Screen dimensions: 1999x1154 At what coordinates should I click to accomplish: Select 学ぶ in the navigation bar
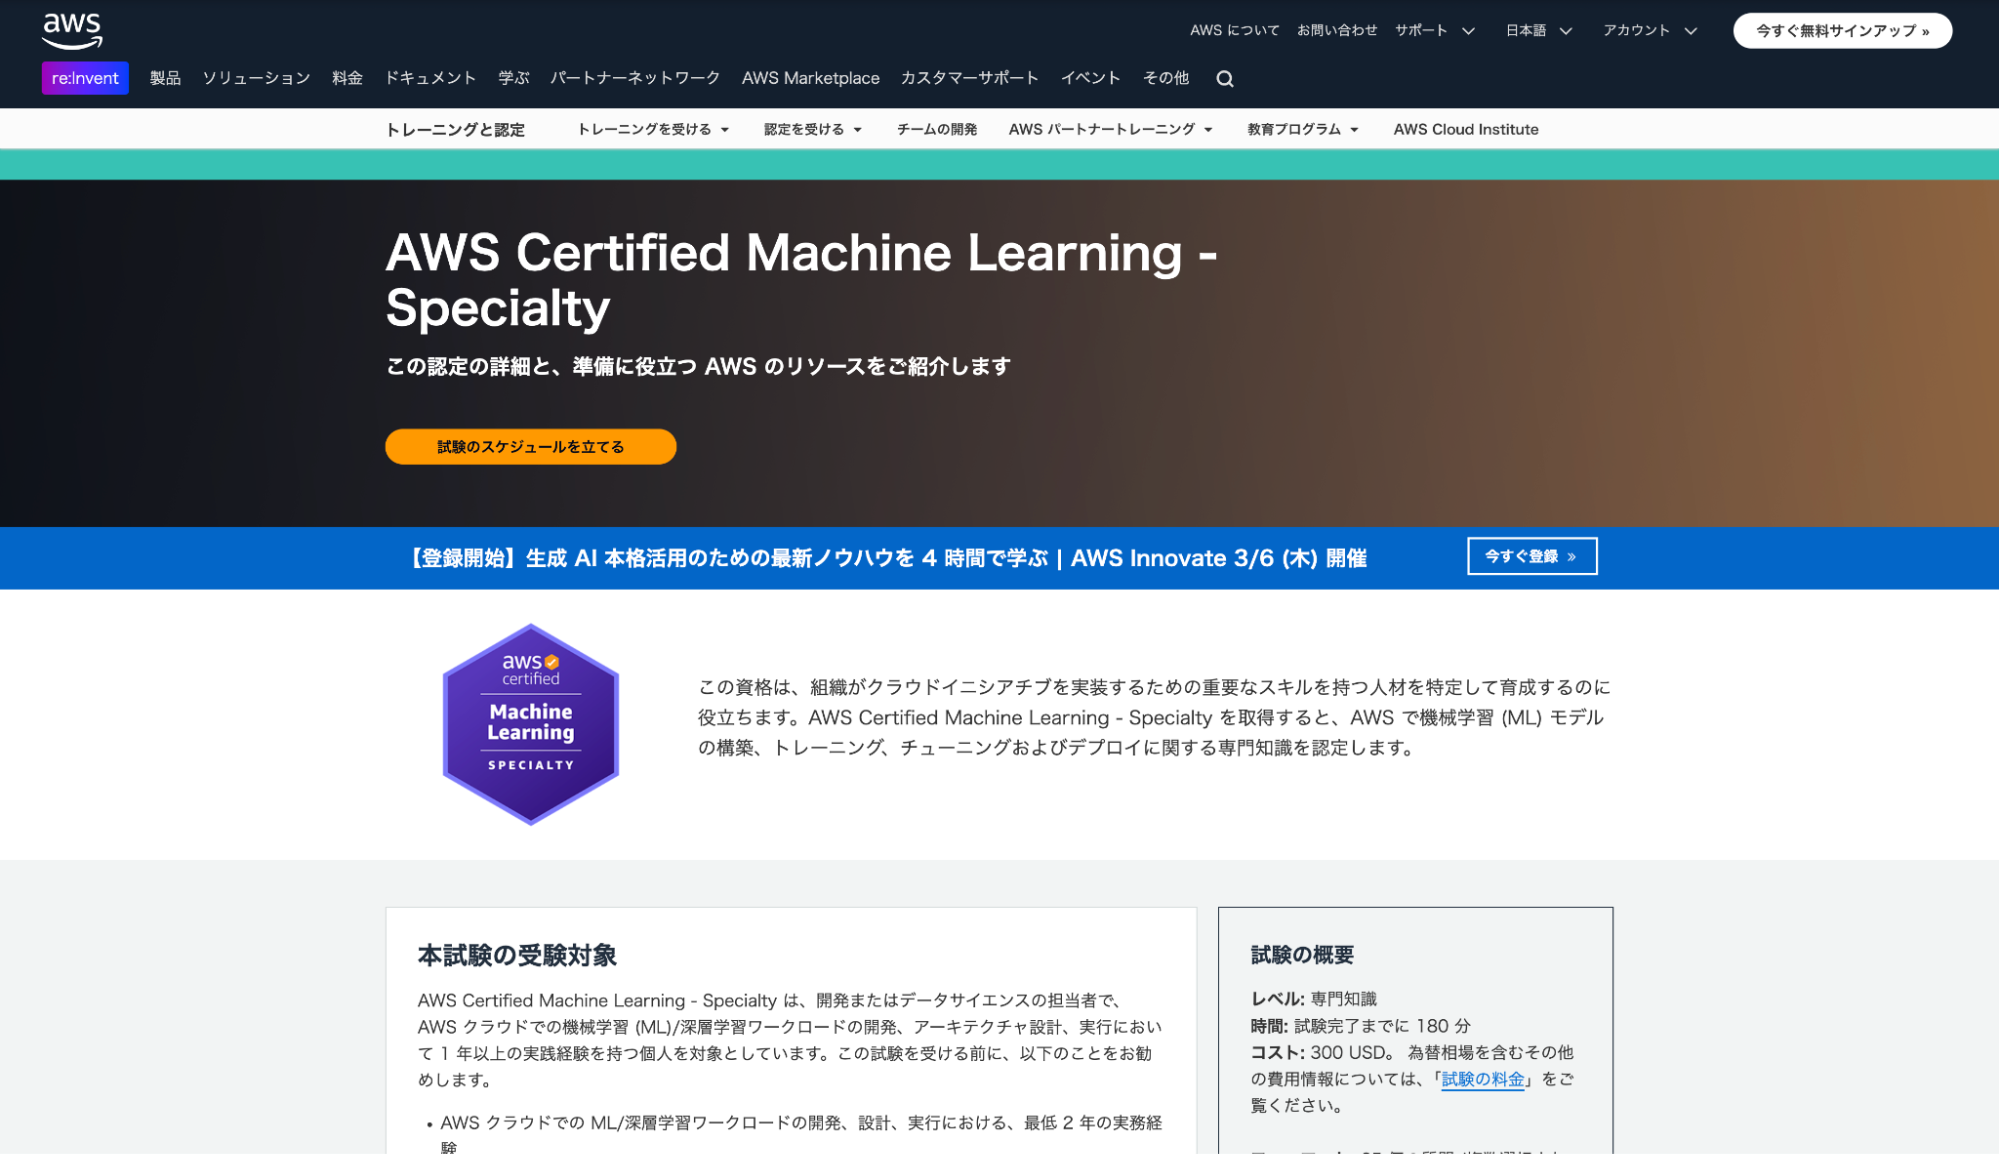pos(513,78)
